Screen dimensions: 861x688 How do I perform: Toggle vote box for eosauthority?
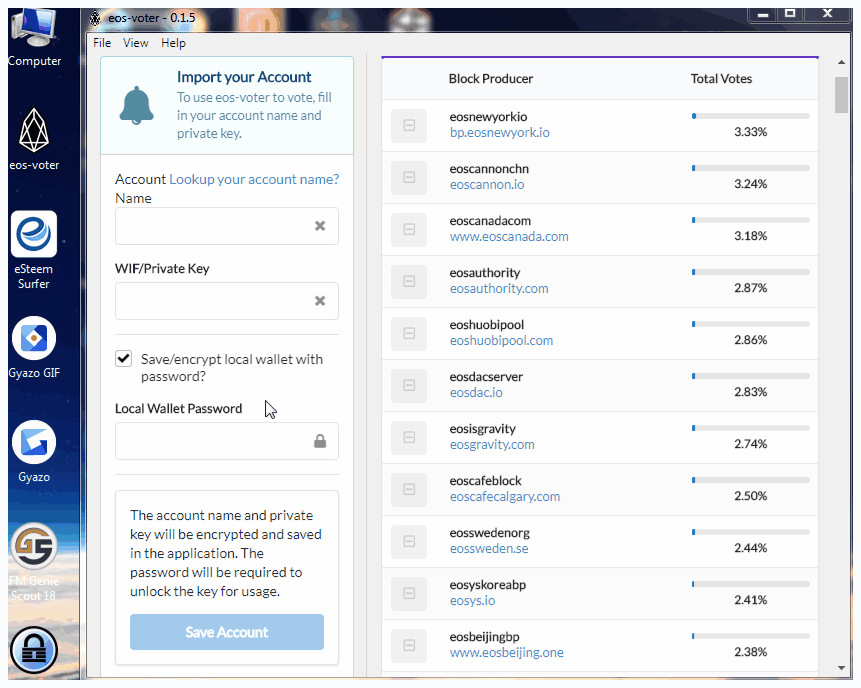point(409,281)
